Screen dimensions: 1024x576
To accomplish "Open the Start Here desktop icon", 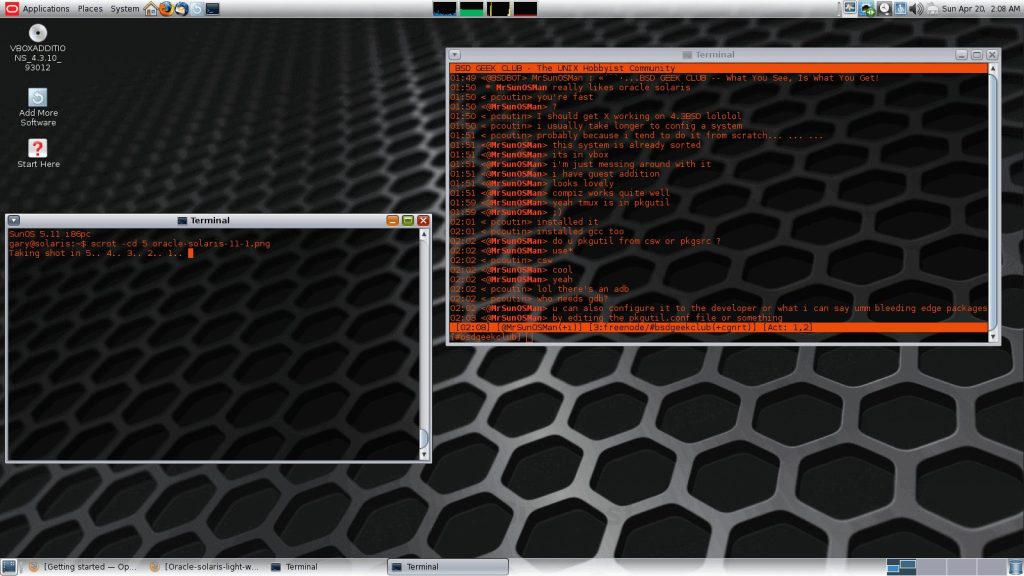I will (38, 153).
